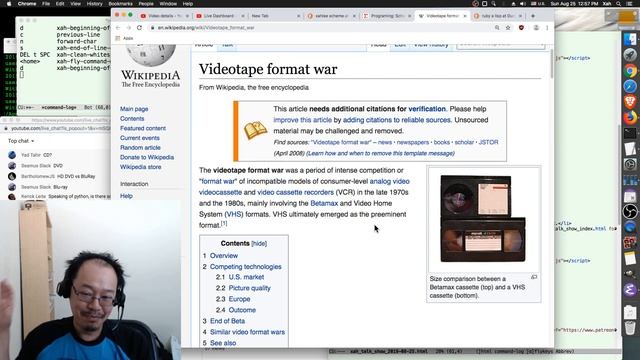Image resolution: width=640 pixels, height=360 pixels.
Task: Open Chrome's three-dot menu
Action: coord(547,28)
